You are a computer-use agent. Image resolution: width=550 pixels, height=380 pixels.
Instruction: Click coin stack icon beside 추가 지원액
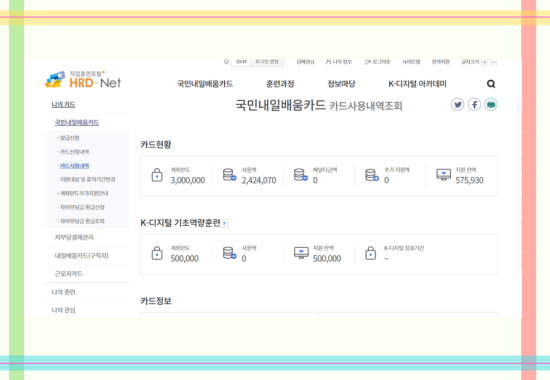pyautogui.click(x=372, y=175)
